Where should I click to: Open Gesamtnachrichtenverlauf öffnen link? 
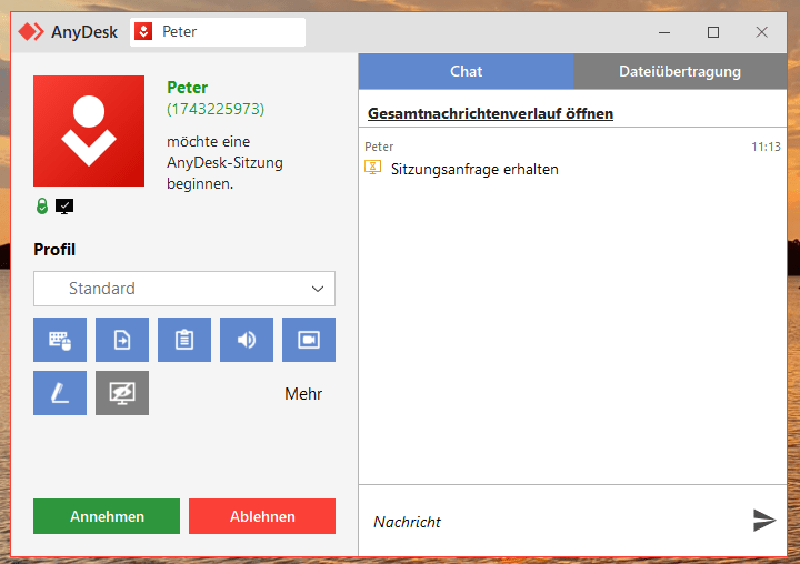(490, 114)
